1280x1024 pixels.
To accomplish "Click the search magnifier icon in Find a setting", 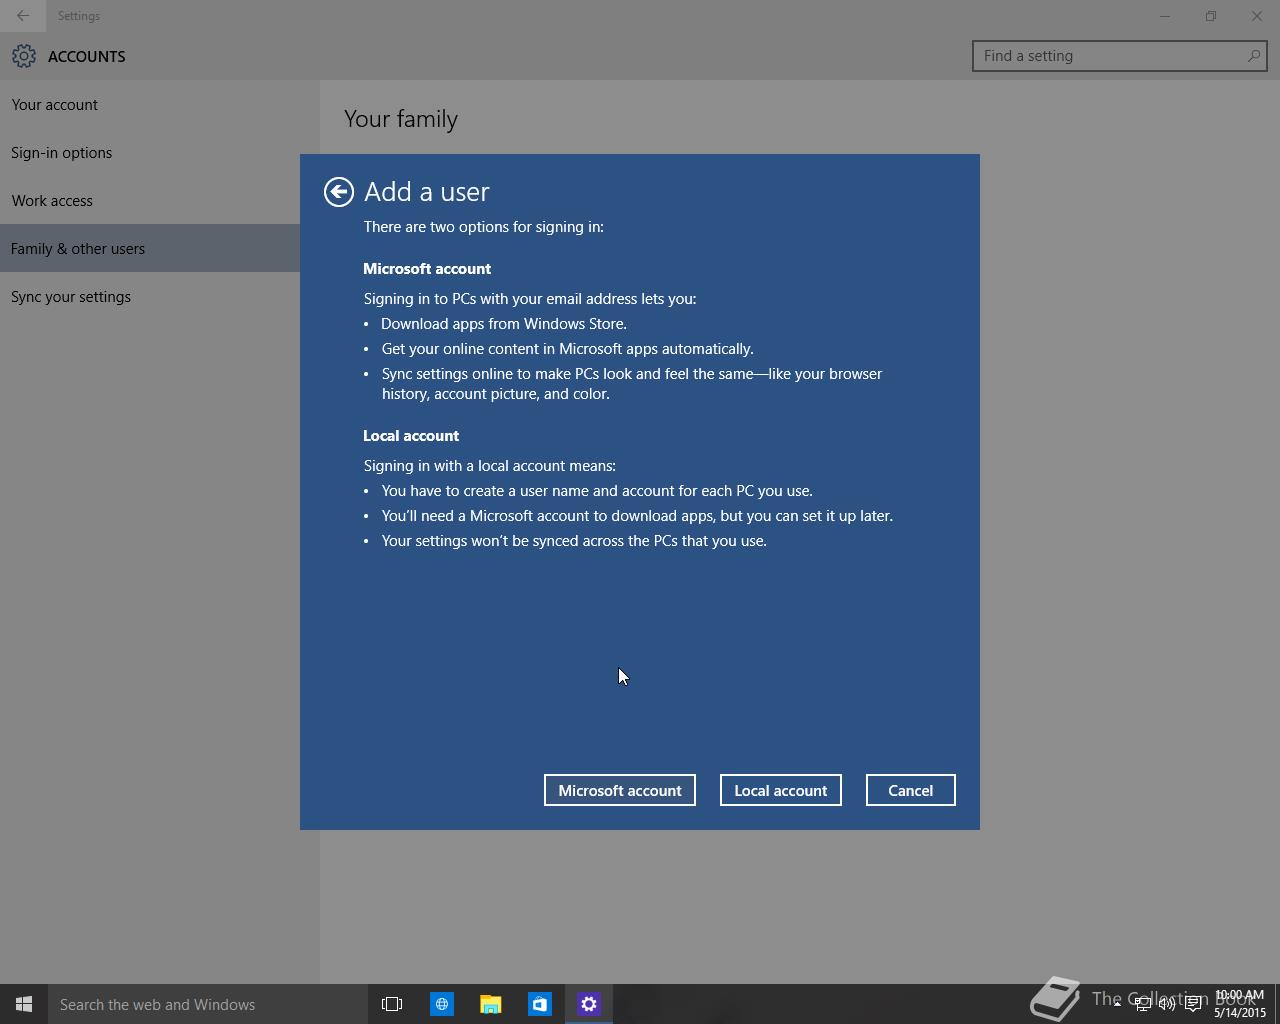I will pos(1253,56).
